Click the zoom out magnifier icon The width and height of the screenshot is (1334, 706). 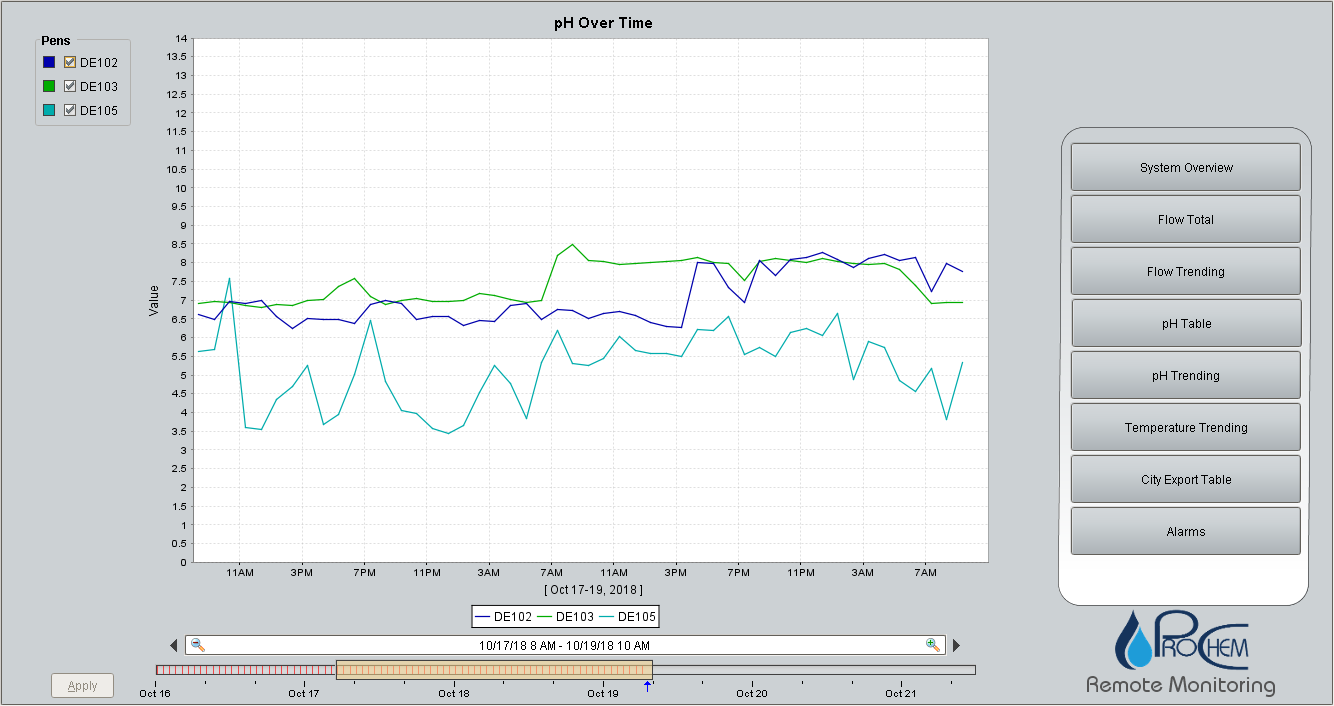(x=198, y=645)
